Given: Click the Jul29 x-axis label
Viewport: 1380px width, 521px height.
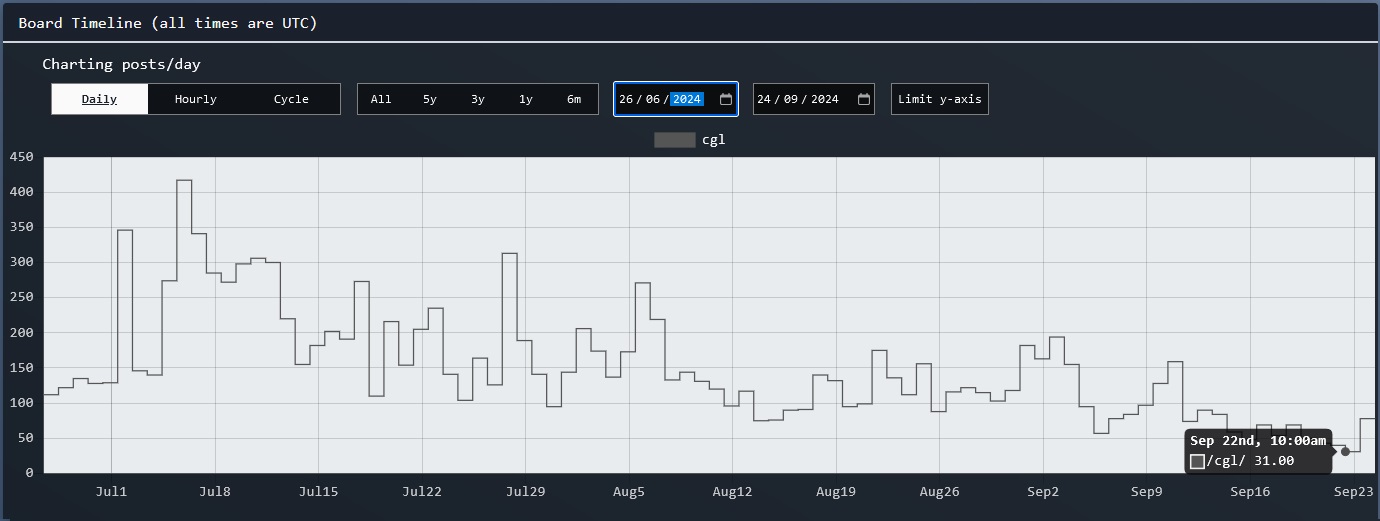Looking at the screenshot, I should 525,491.
